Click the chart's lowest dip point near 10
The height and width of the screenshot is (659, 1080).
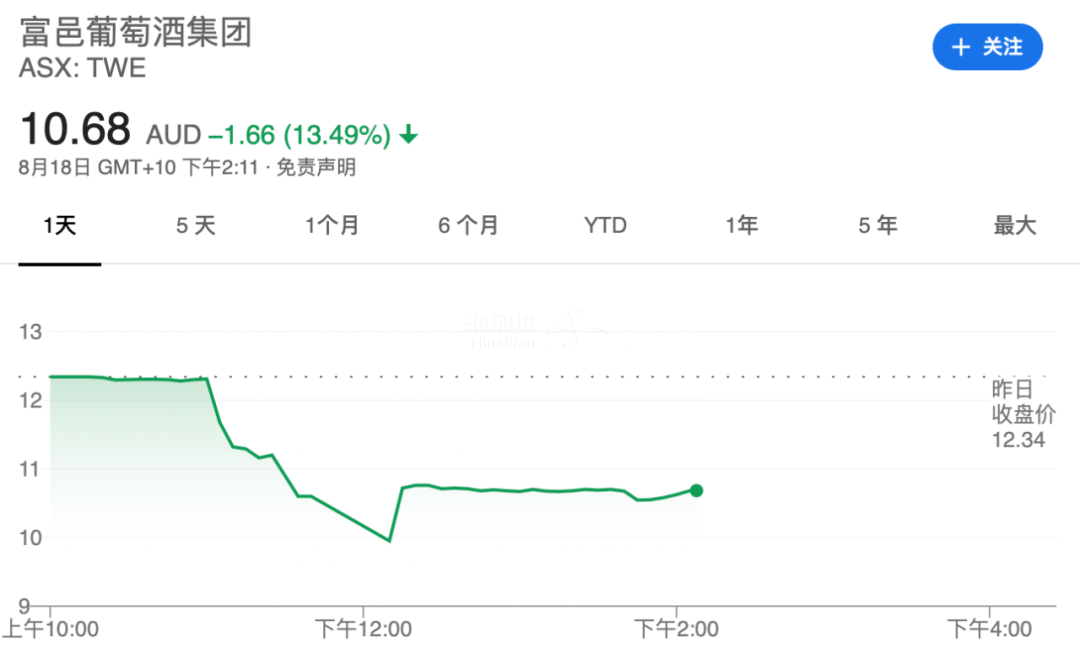pyautogui.click(x=389, y=541)
